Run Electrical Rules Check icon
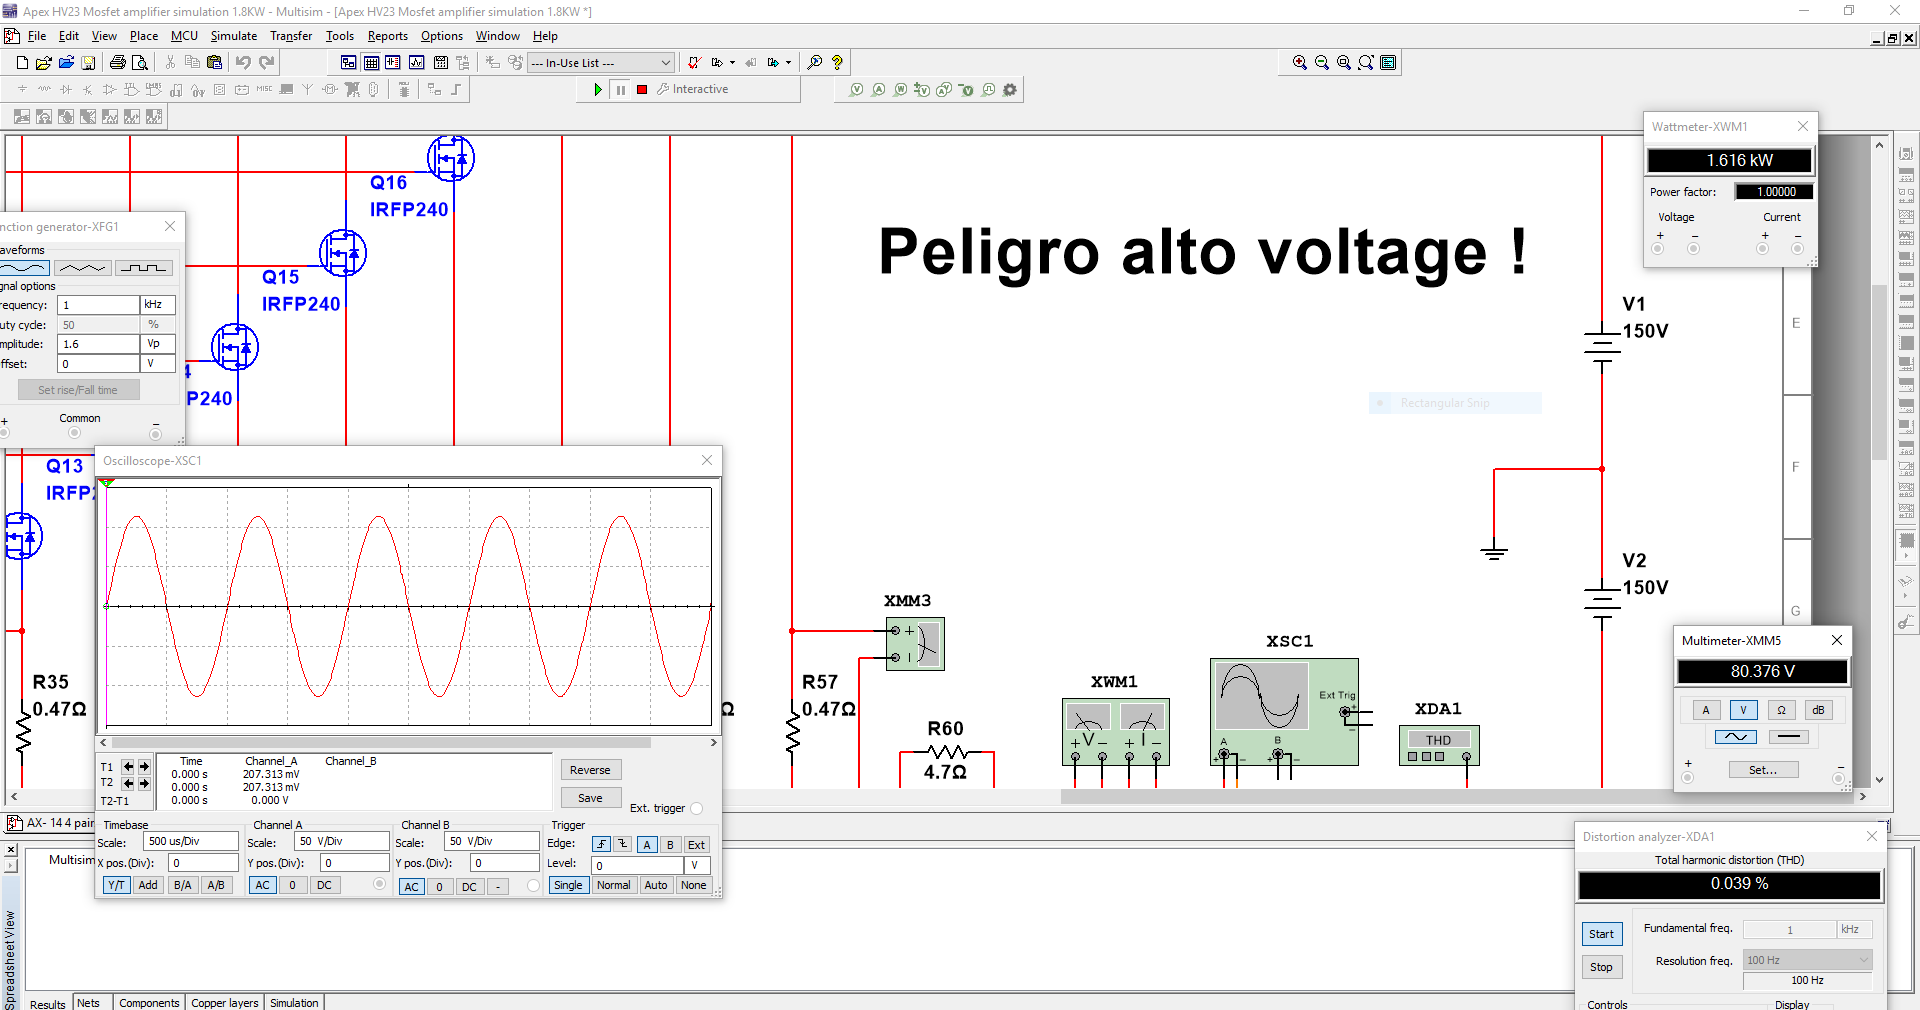The width and height of the screenshot is (1920, 1010). coord(694,62)
